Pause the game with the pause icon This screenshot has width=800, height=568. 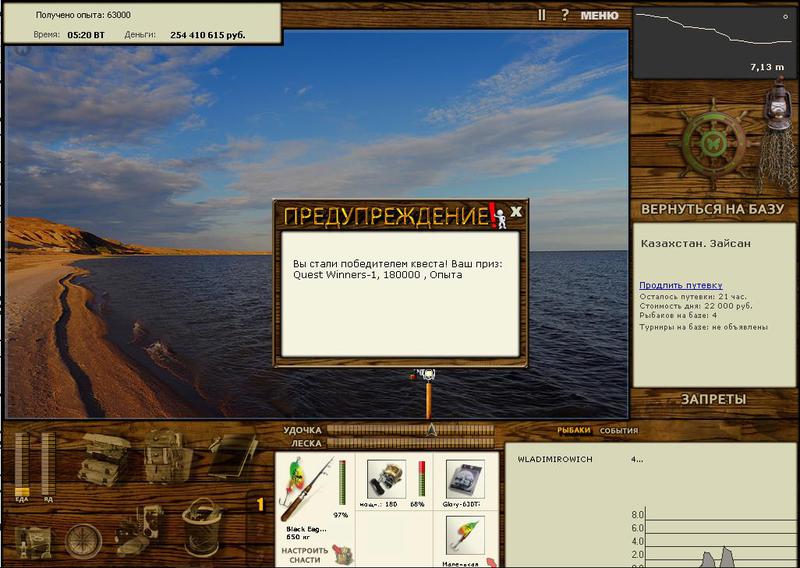[x=541, y=15]
